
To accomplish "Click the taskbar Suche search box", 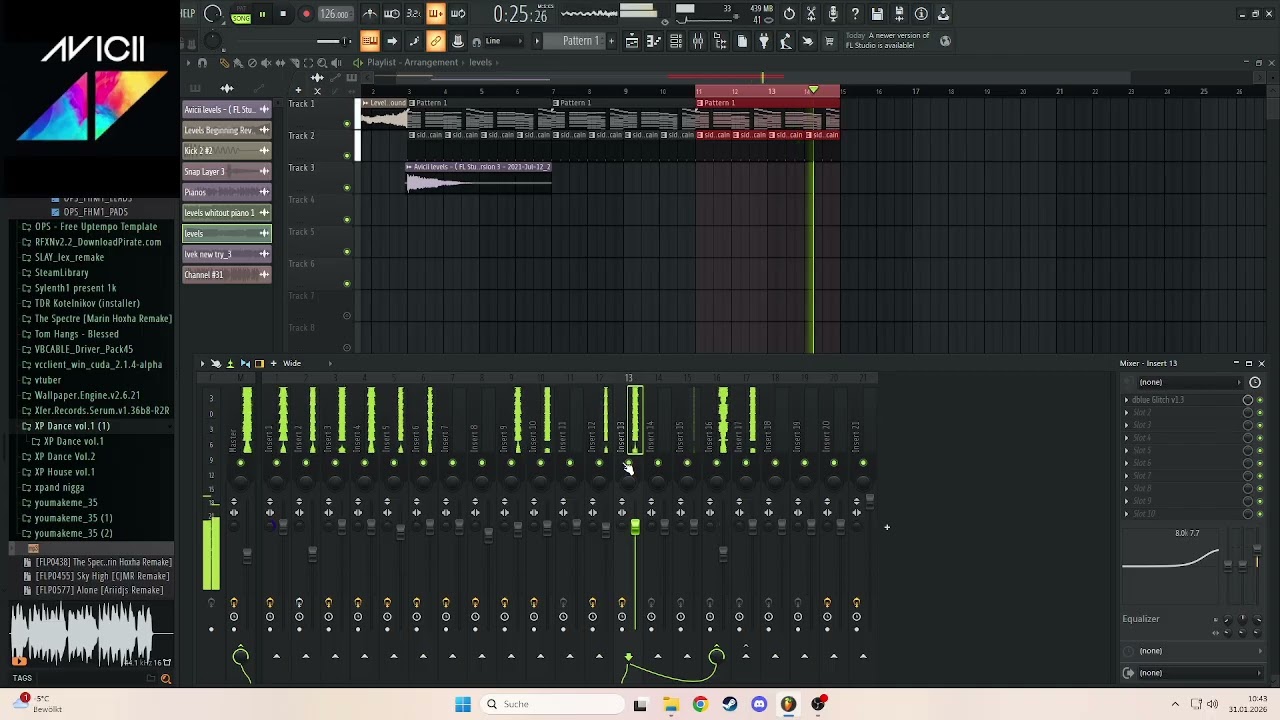I will (553, 704).
